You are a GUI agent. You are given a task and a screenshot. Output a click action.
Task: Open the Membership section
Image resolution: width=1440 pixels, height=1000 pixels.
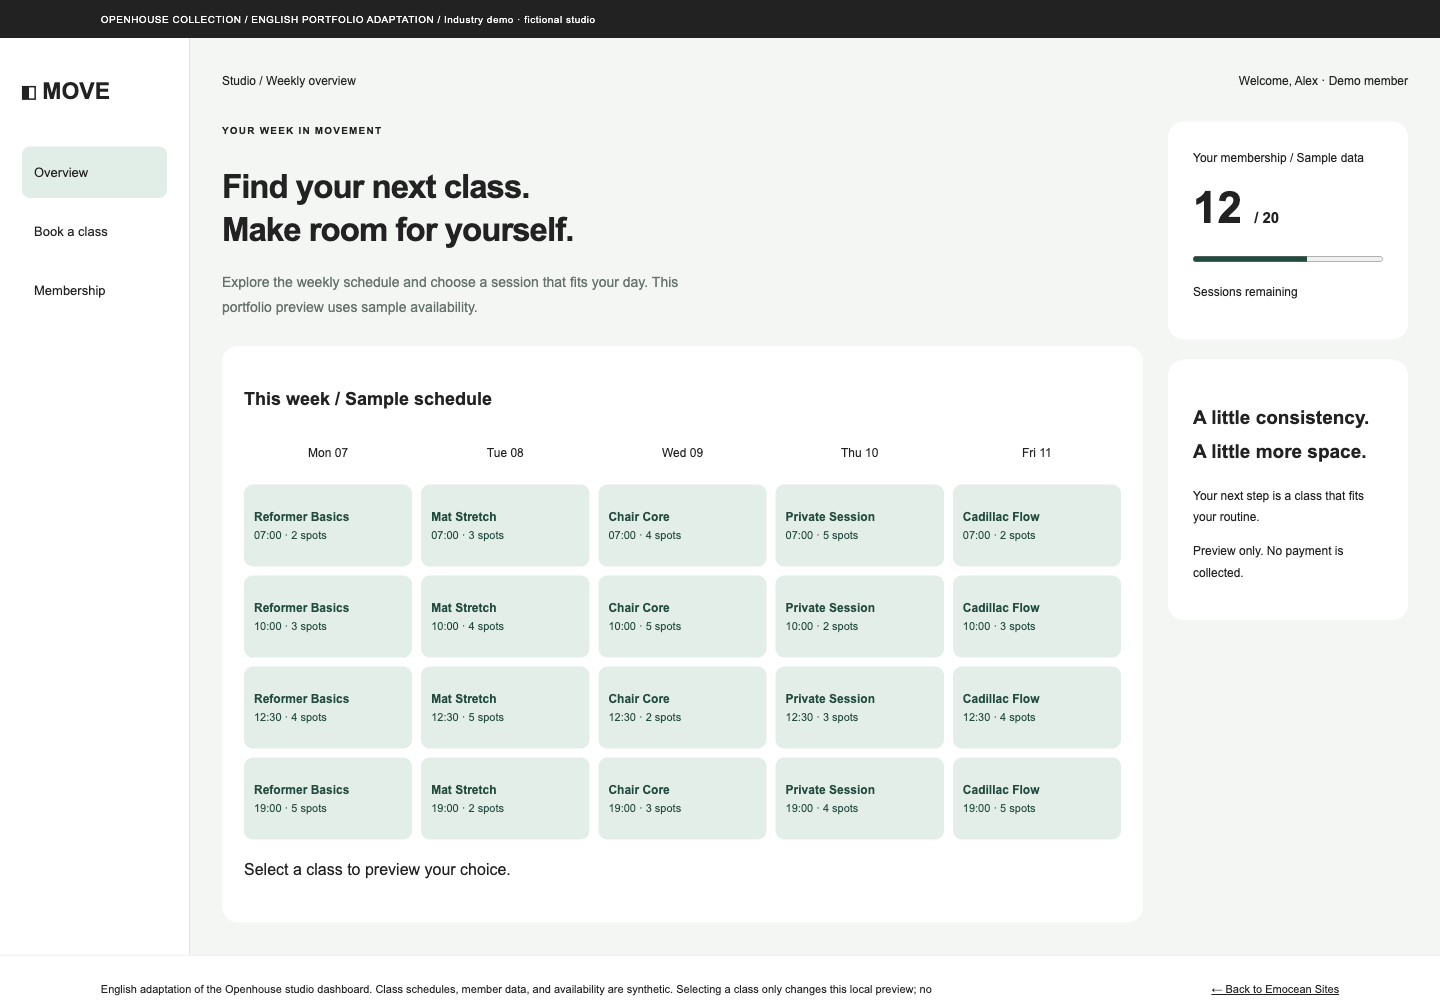tap(94, 290)
